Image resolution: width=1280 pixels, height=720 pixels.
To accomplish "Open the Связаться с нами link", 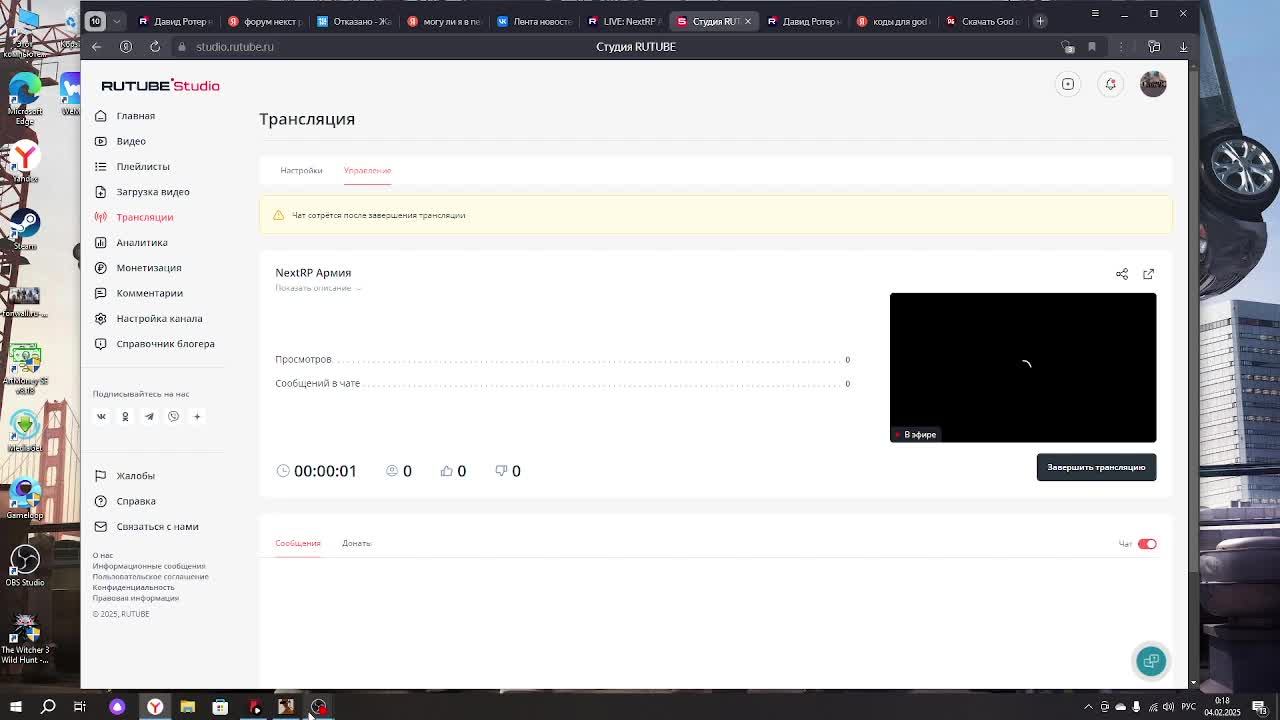I will [157, 527].
